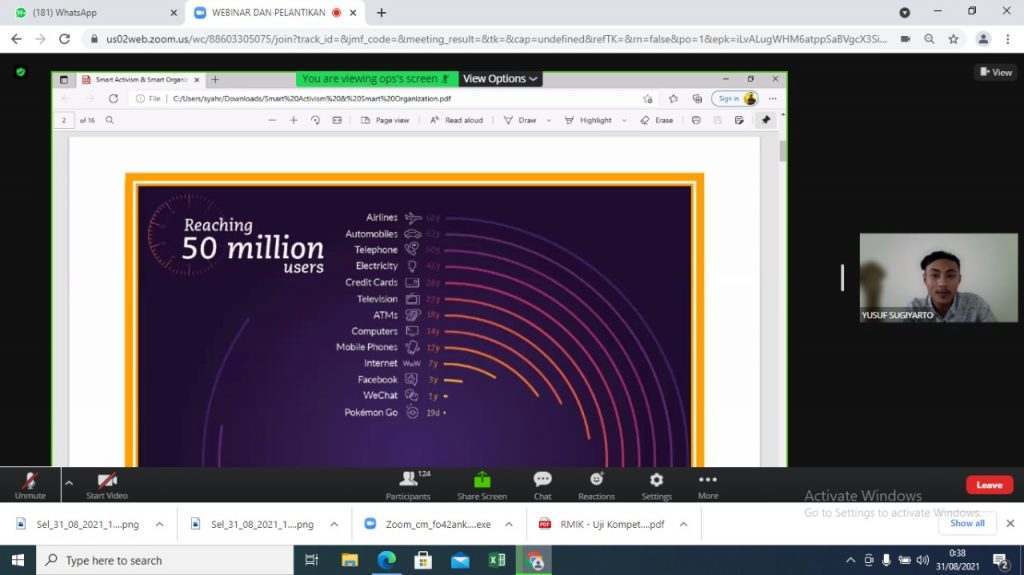
Task: Click camera permission icon in address bar
Action: tap(905, 39)
